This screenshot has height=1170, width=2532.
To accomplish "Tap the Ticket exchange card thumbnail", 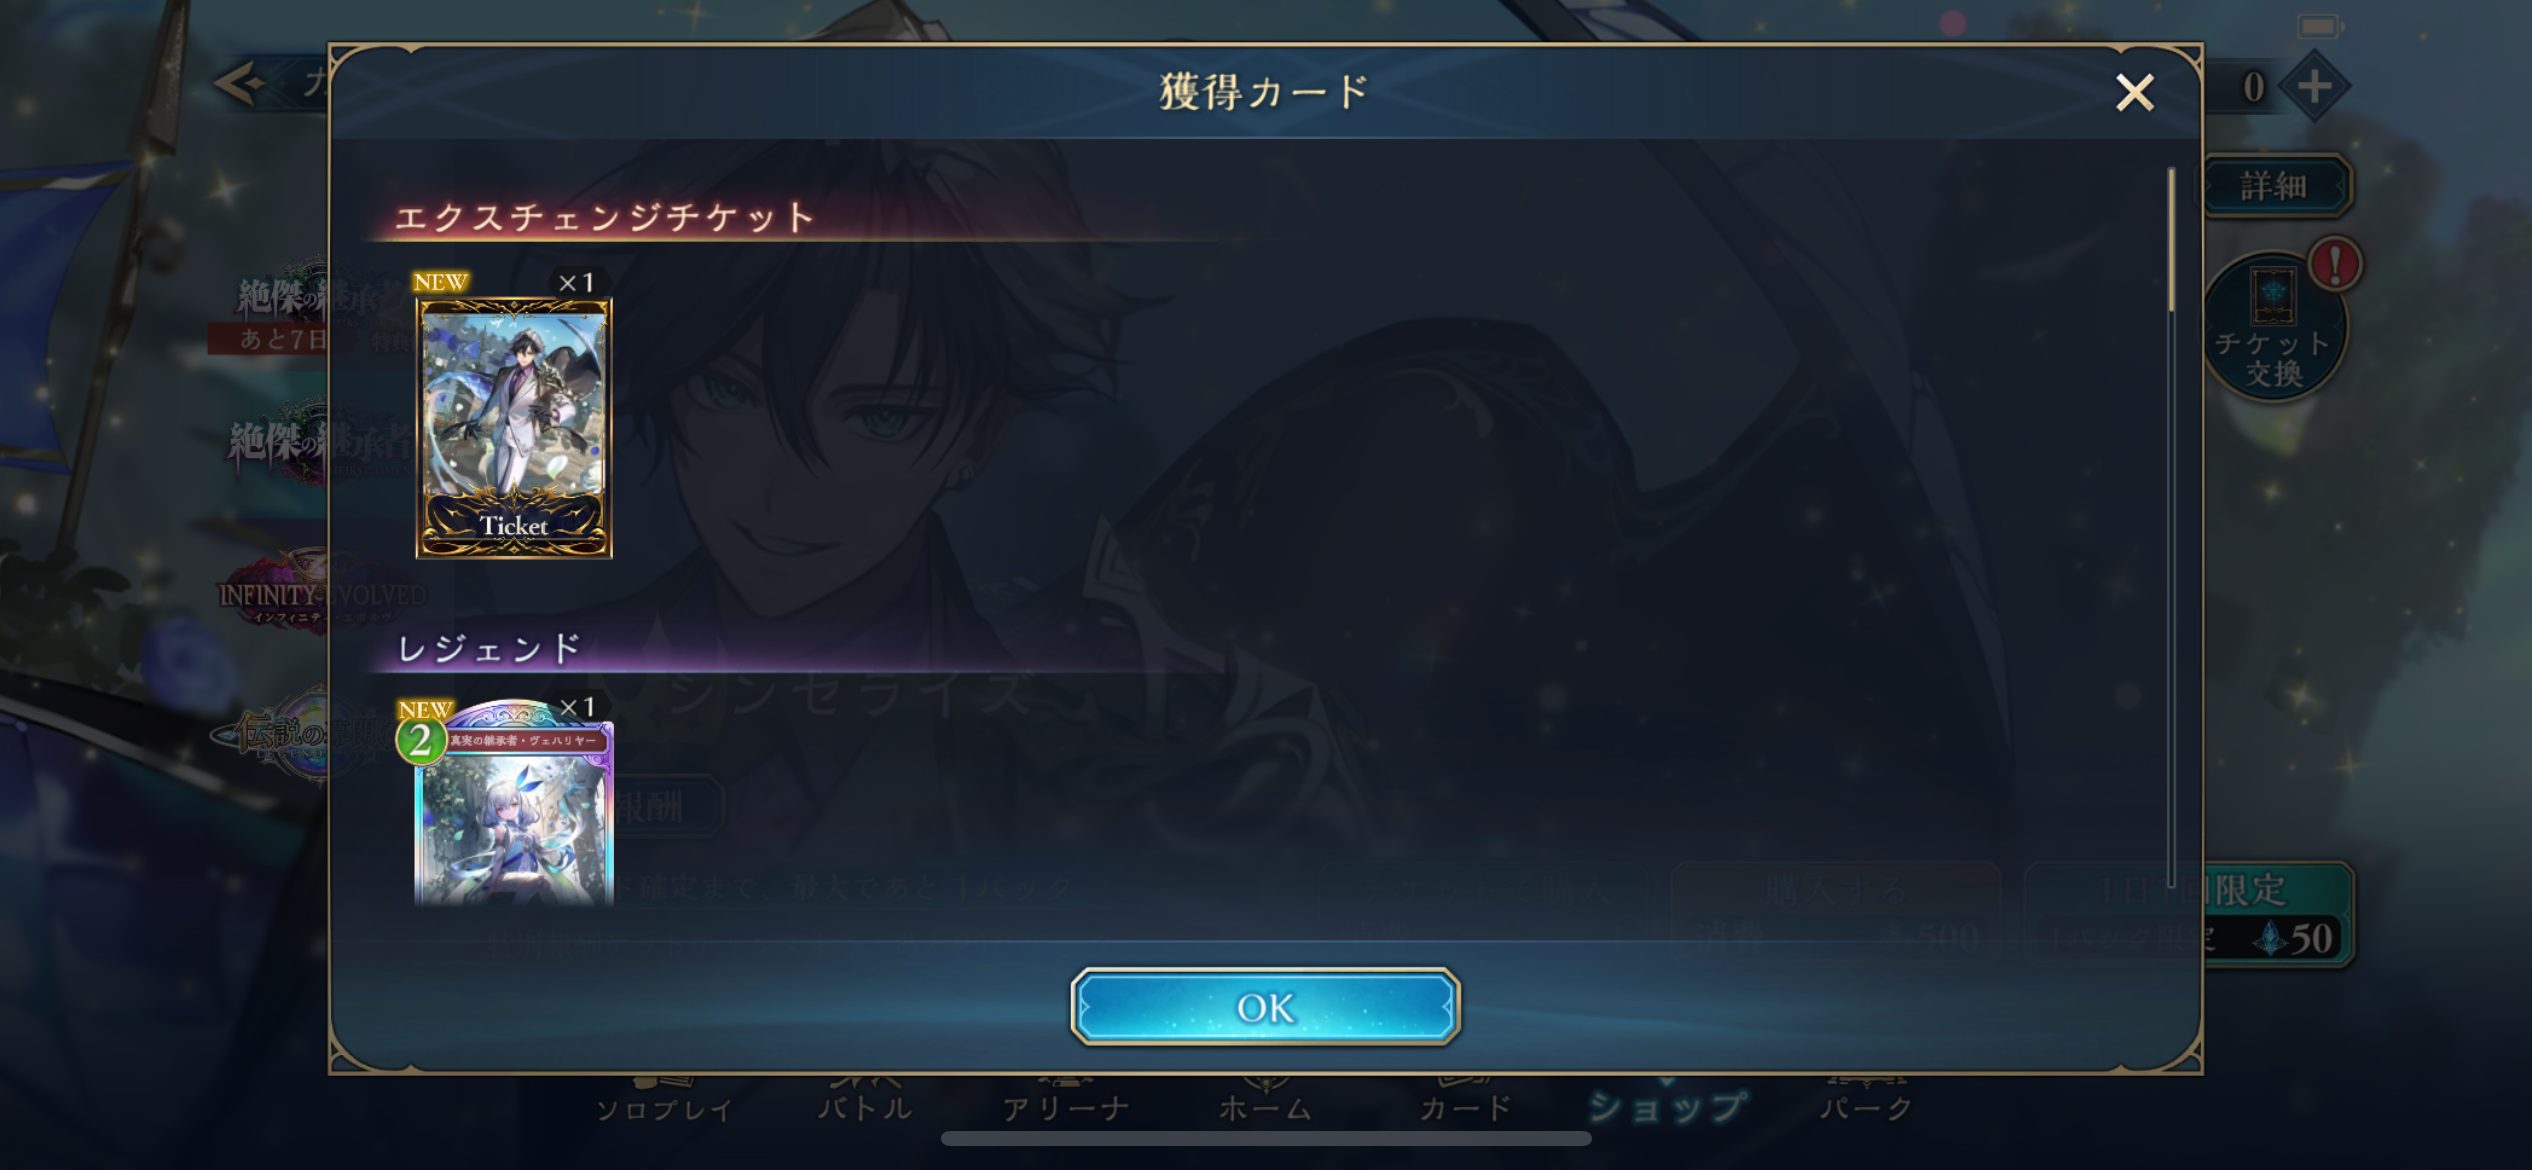I will coord(514,427).
